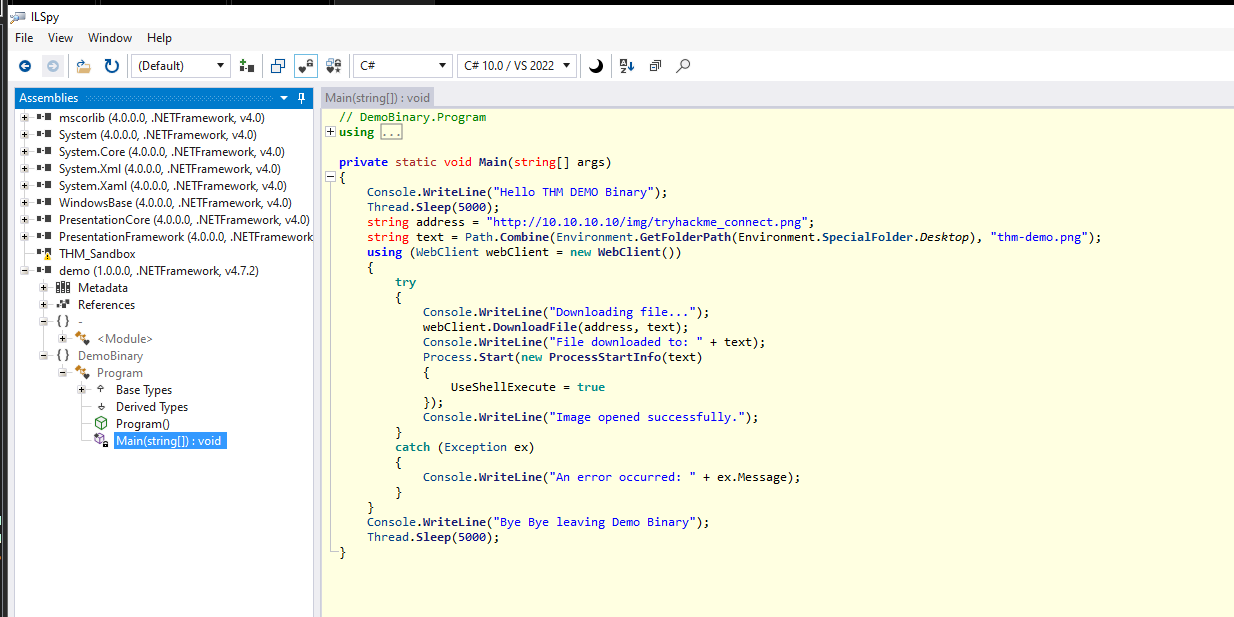The width and height of the screenshot is (1234, 617).
Task: Open the assembly list (Default) dropdown
Action: 180,66
